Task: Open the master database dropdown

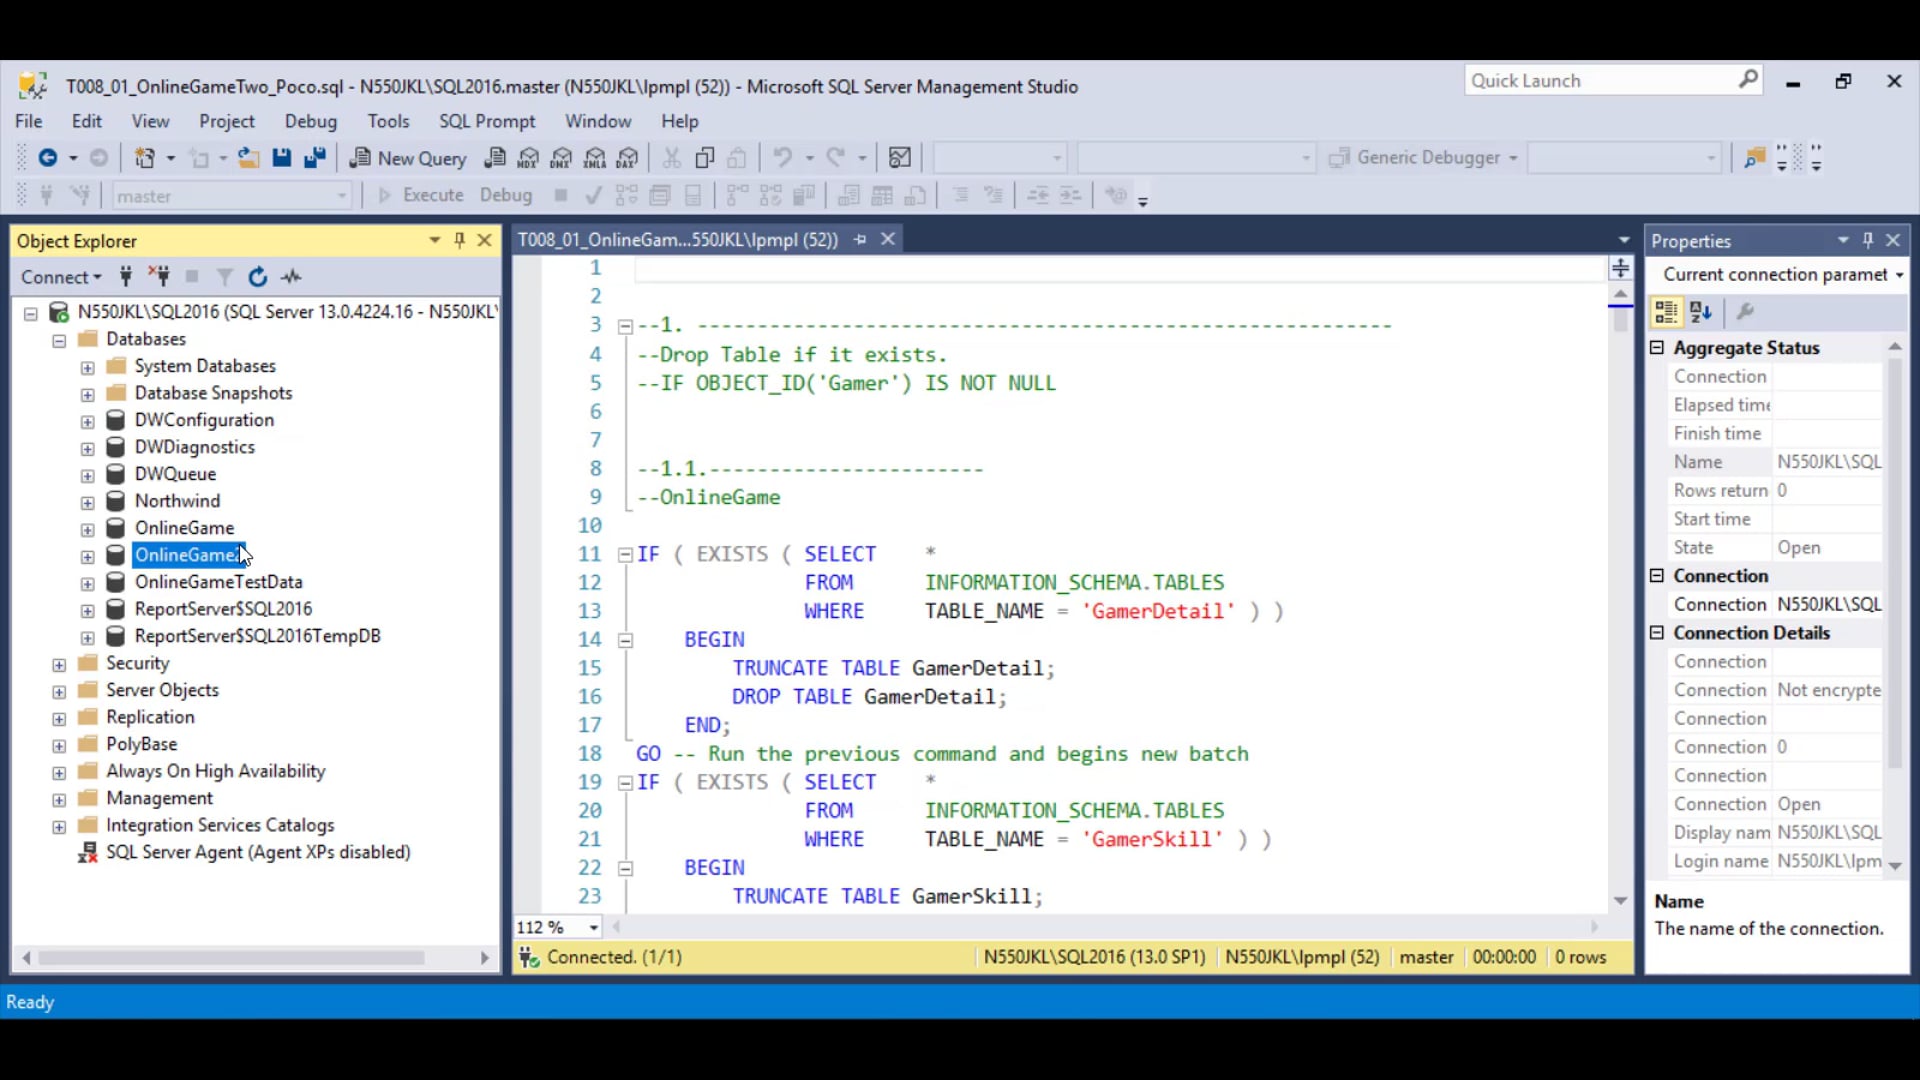Action: pos(341,196)
